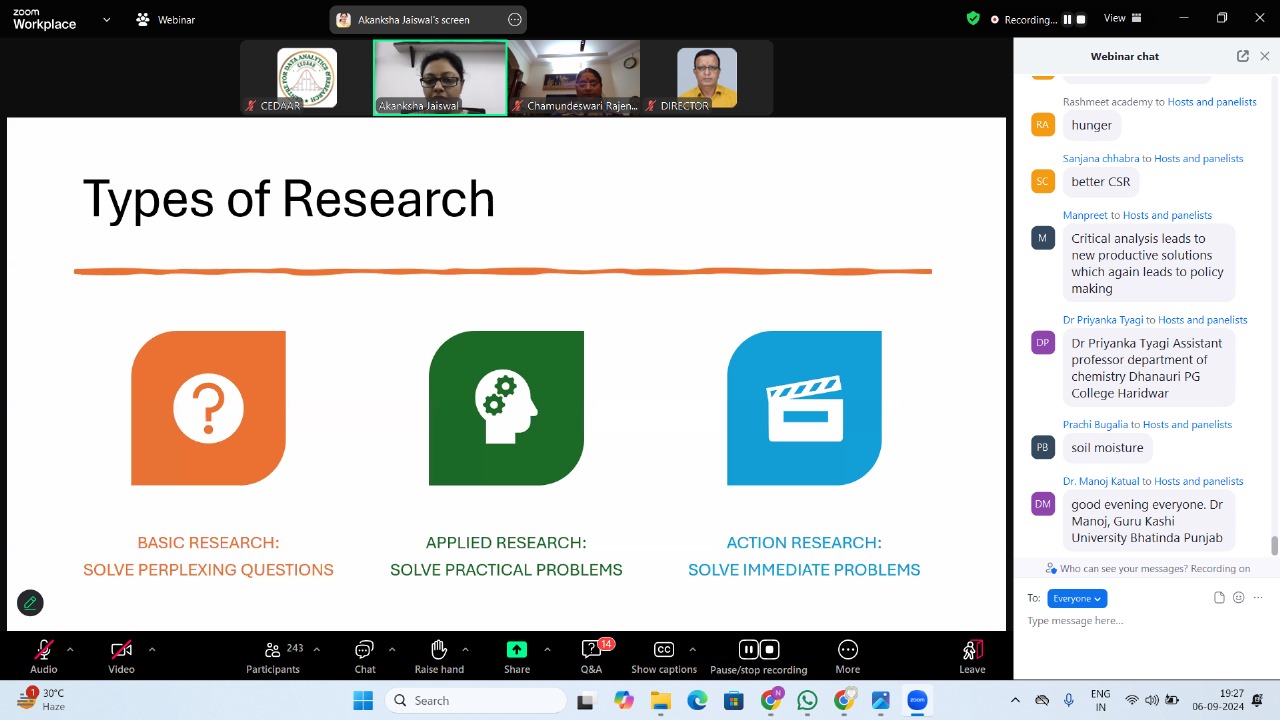Image resolution: width=1280 pixels, height=720 pixels.
Task: Open emoji picker in chat box
Action: point(1238,598)
